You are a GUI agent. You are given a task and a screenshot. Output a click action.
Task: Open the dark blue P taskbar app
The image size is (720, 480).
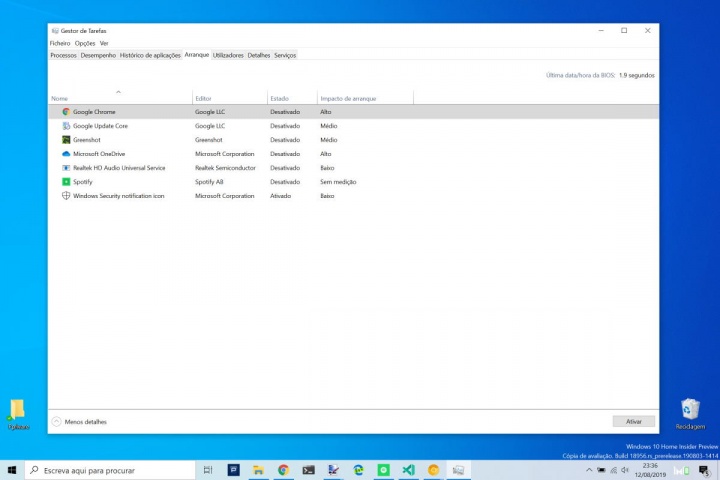(233, 470)
